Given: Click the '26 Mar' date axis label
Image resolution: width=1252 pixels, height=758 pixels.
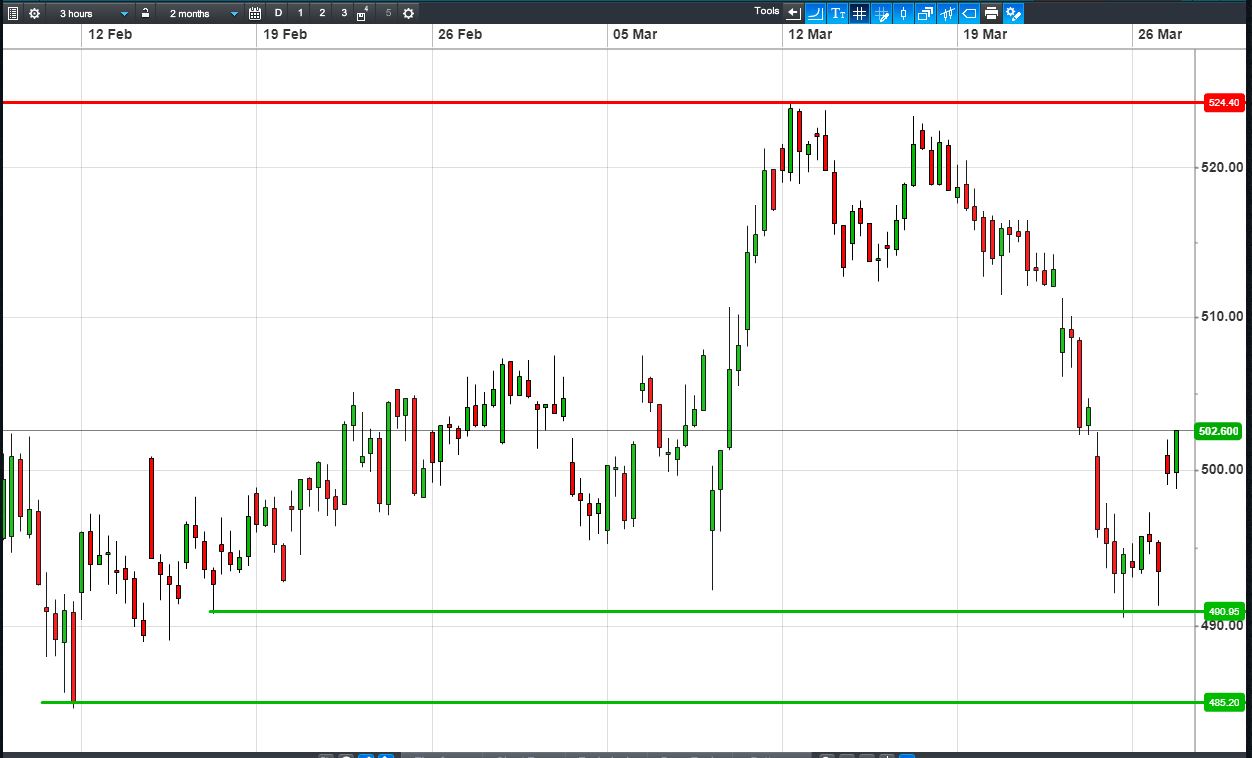Looking at the screenshot, I should pyautogui.click(x=1160, y=34).
